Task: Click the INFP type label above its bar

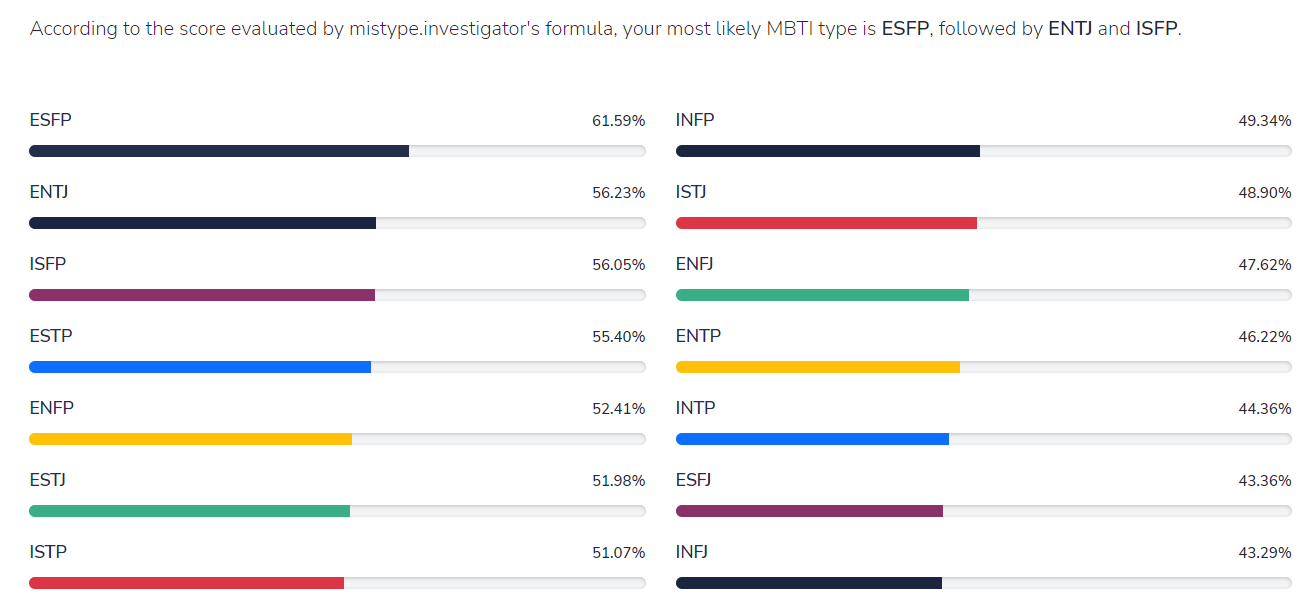Action: [695, 120]
